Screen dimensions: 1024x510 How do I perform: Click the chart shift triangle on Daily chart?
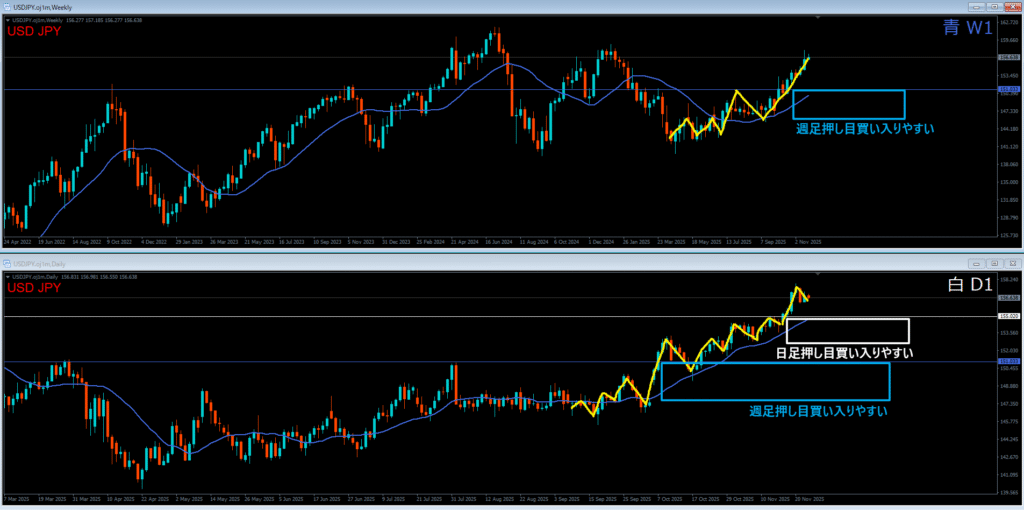pyautogui.click(x=820, y=272)
